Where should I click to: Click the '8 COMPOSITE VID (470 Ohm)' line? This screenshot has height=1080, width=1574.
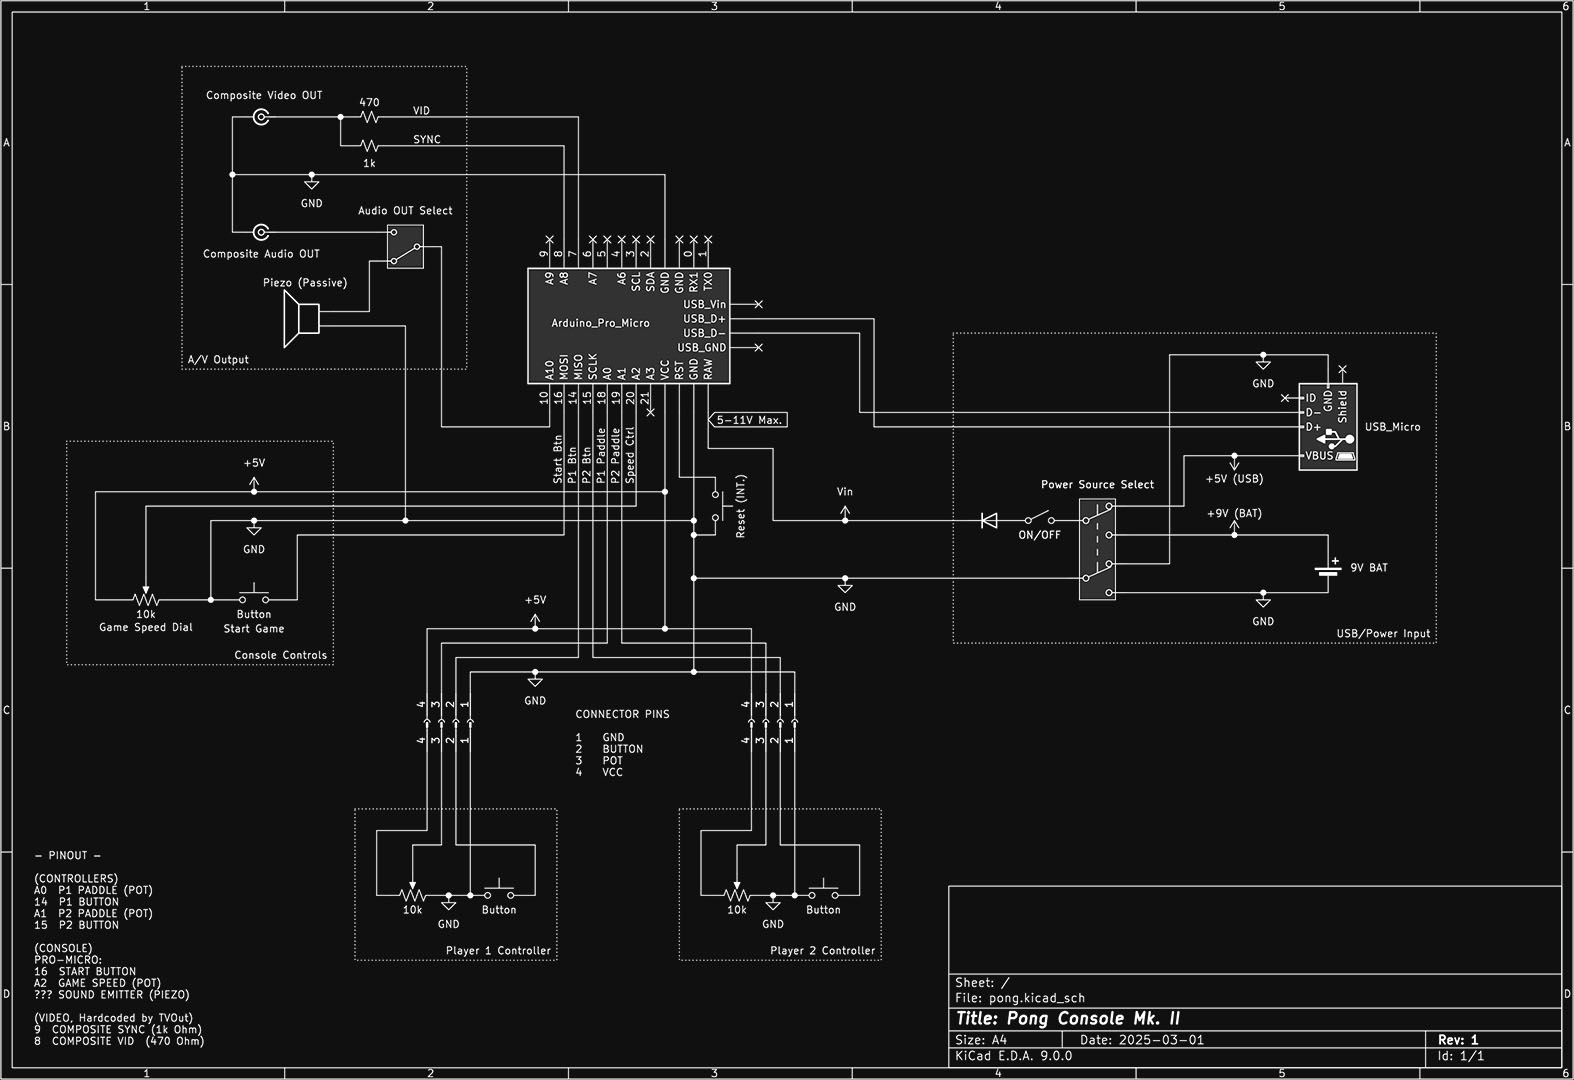pos(119,1041)
